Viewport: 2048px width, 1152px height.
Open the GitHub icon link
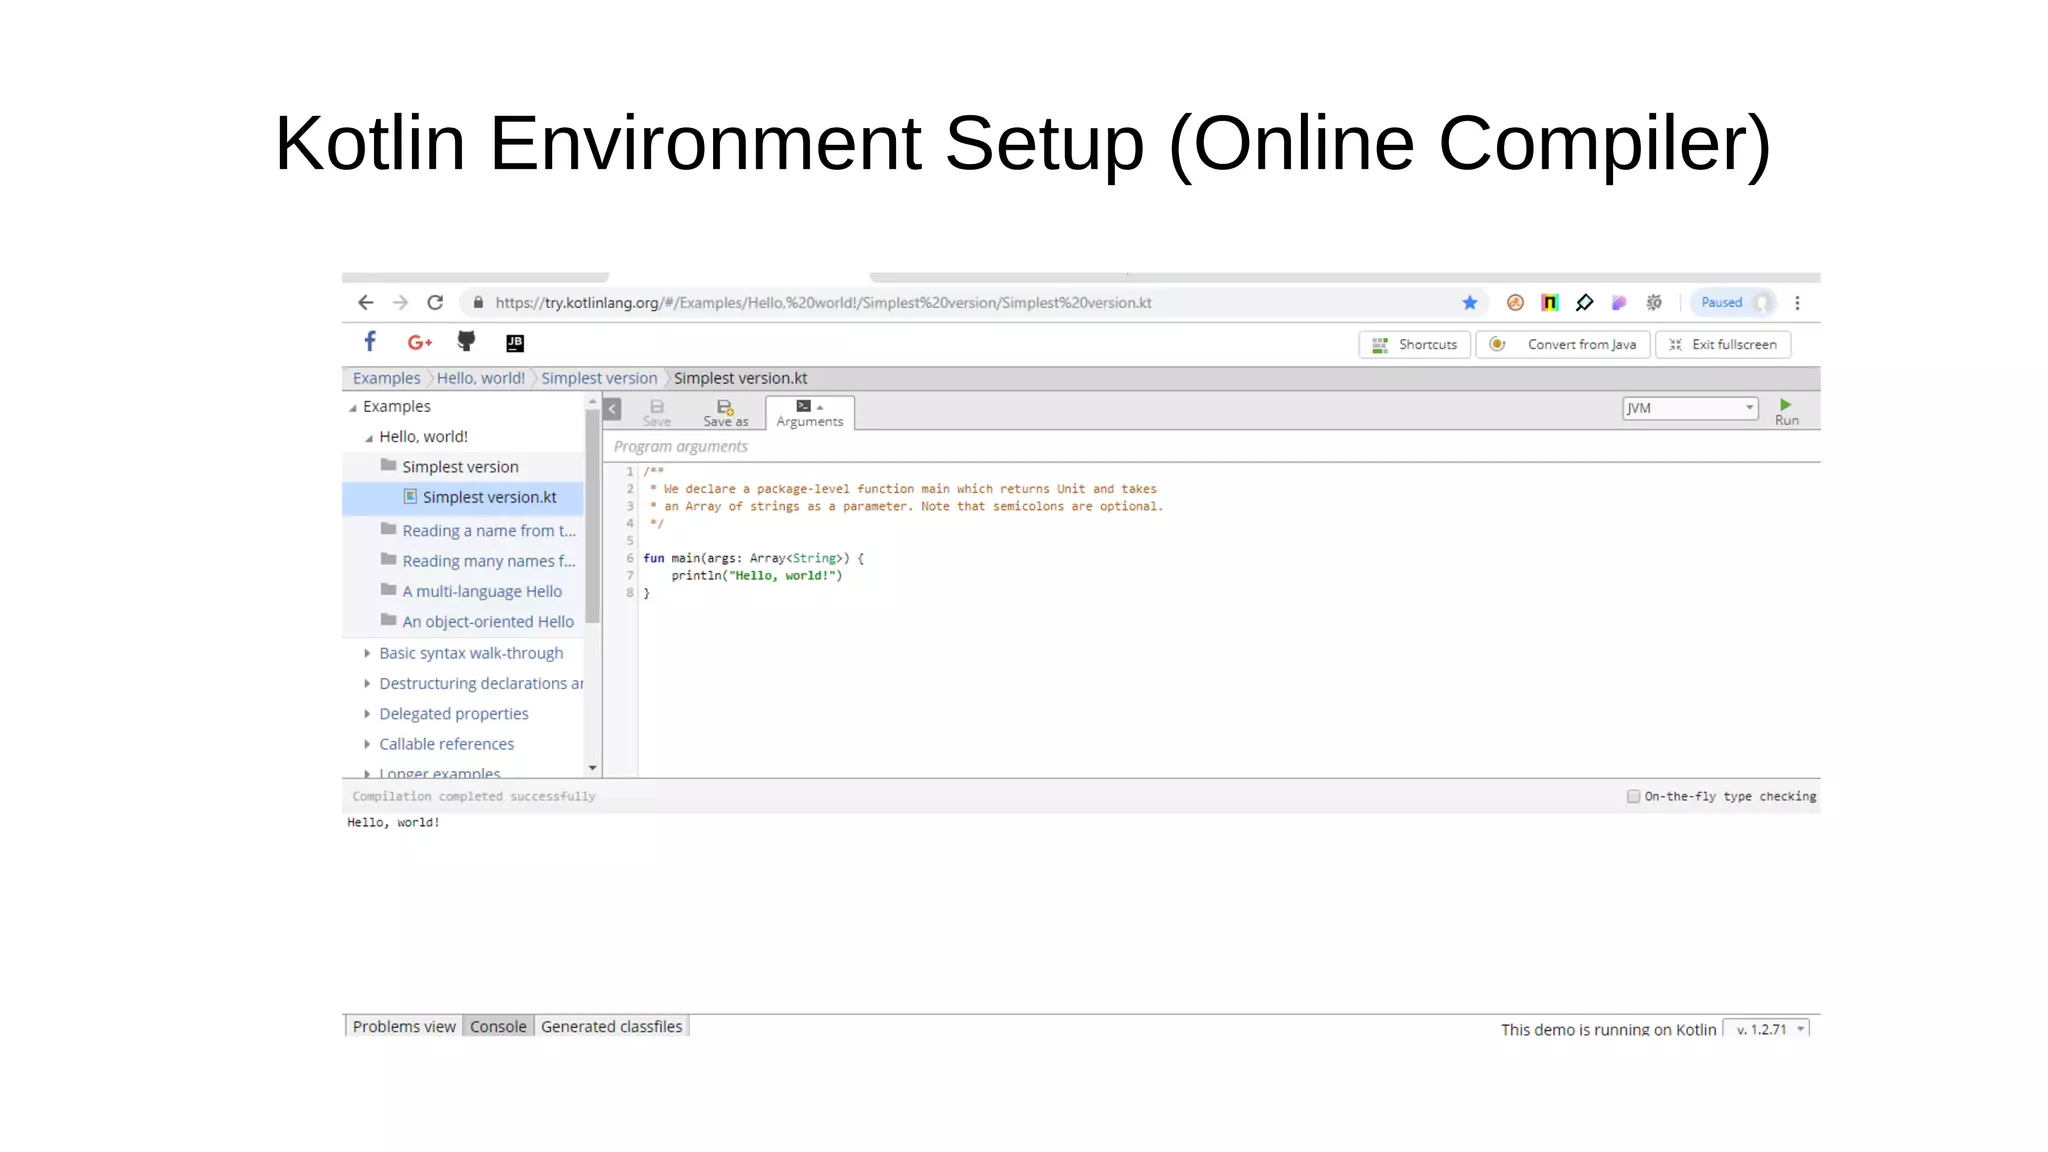click(x=466, y=342)
